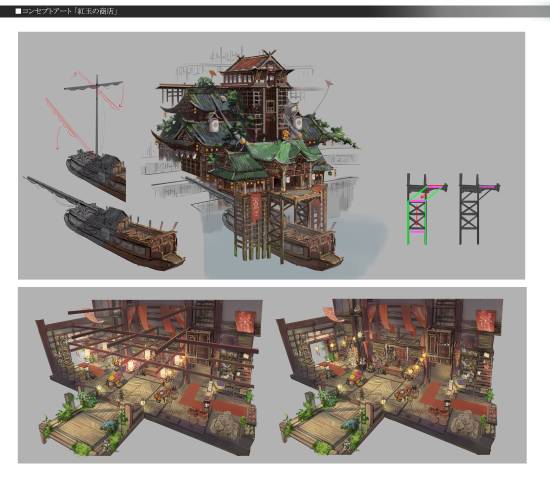Click the red arrow sketch above the sailboat
Image resolution: width=550 pixels, height=485 pixels.
(99, 90)
